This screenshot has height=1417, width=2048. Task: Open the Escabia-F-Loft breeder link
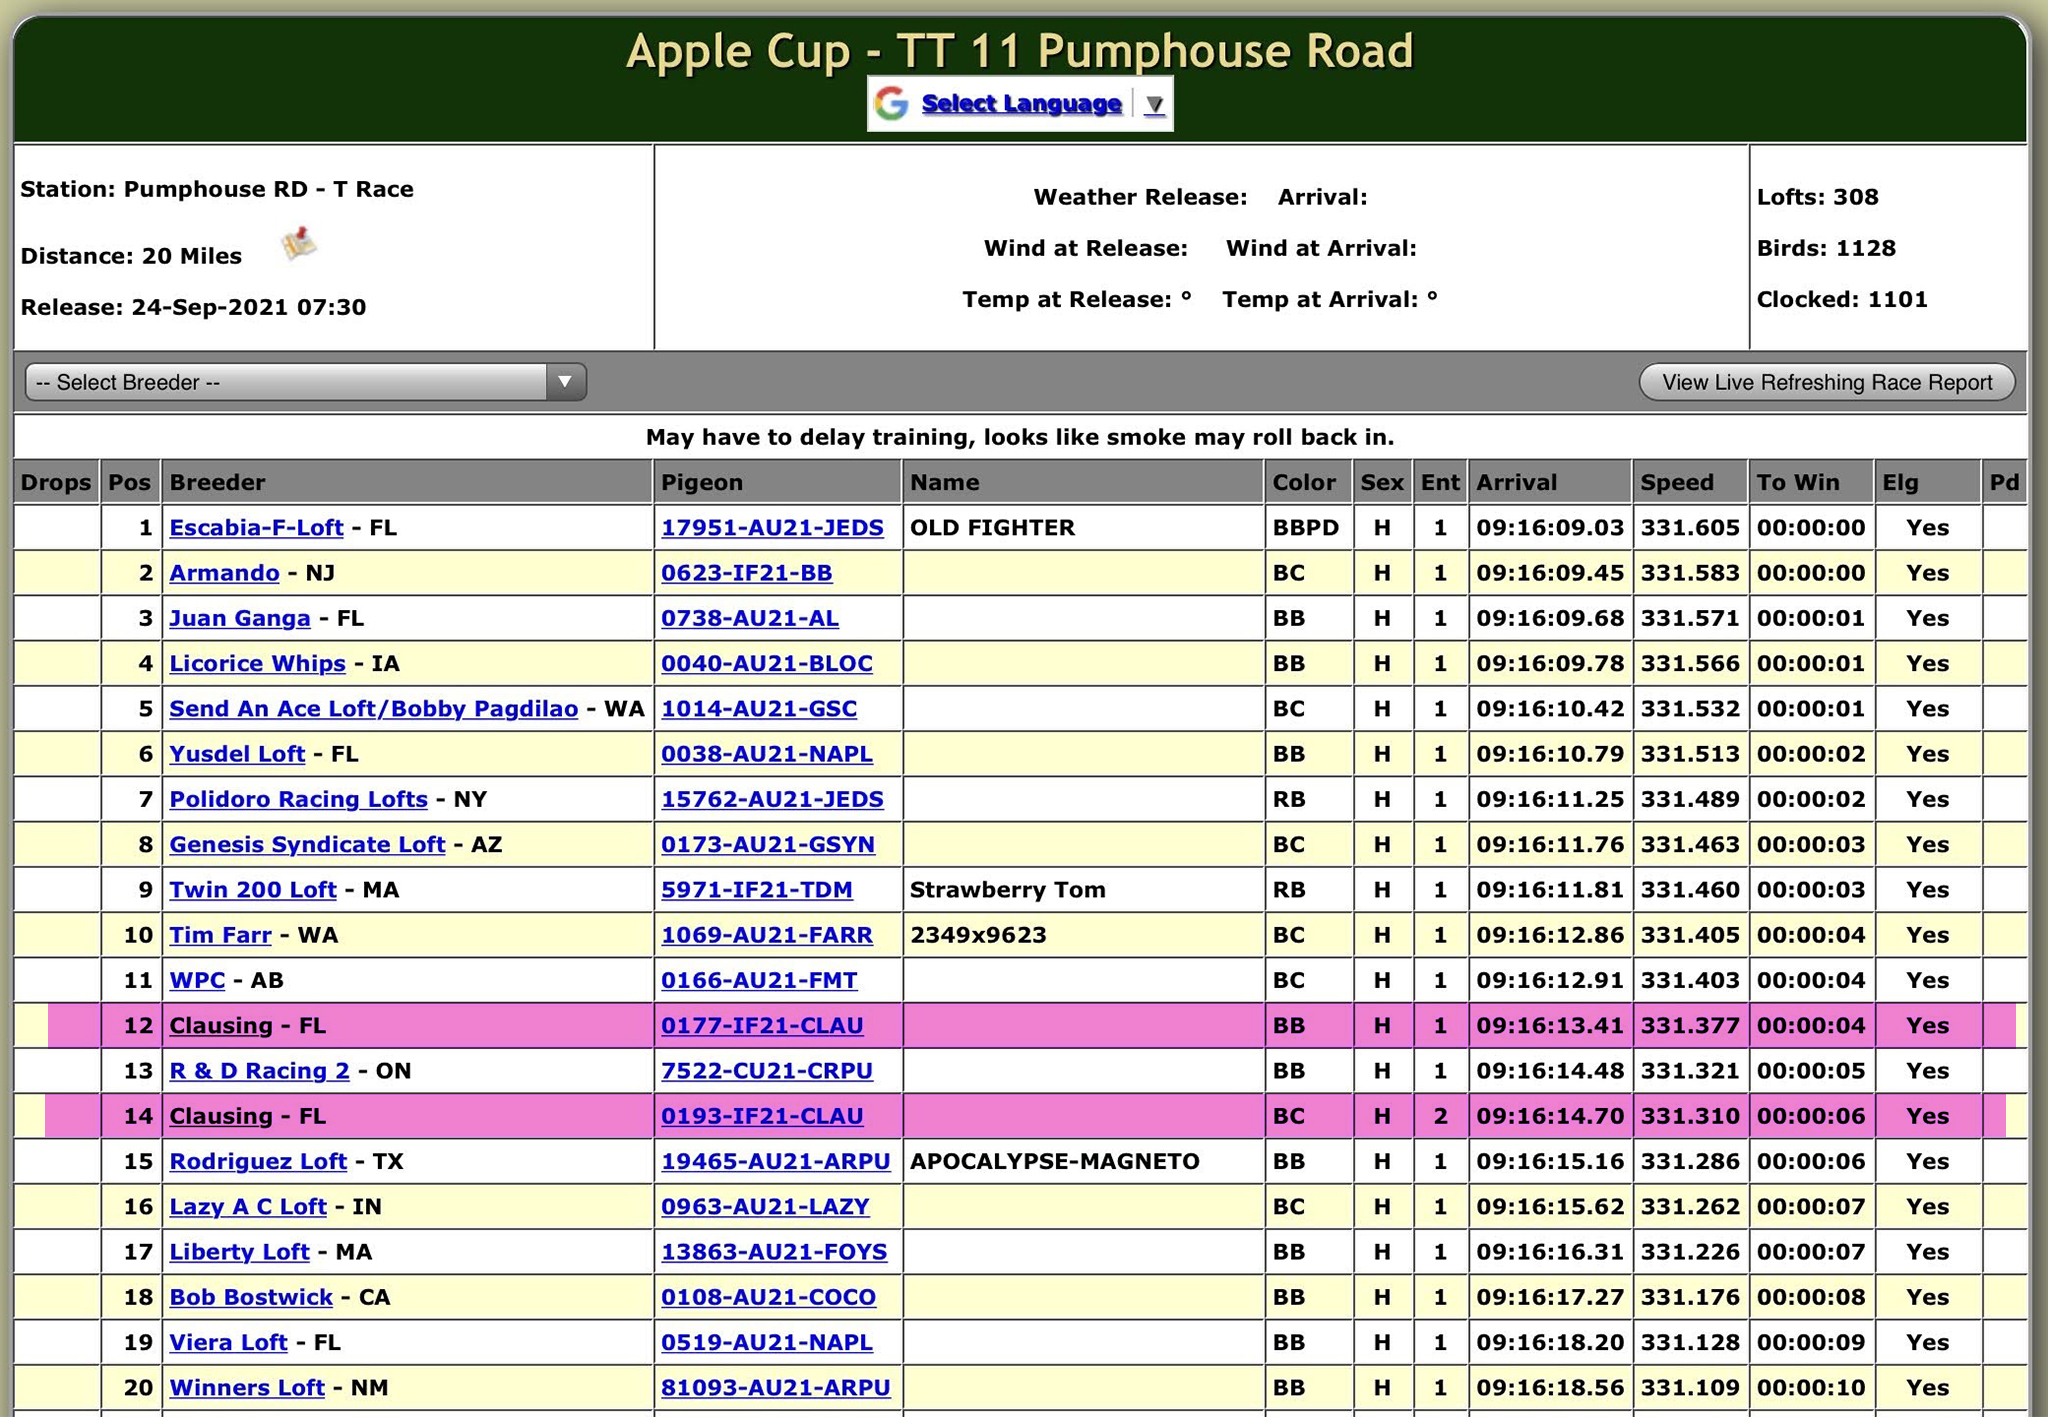point(256,528)
